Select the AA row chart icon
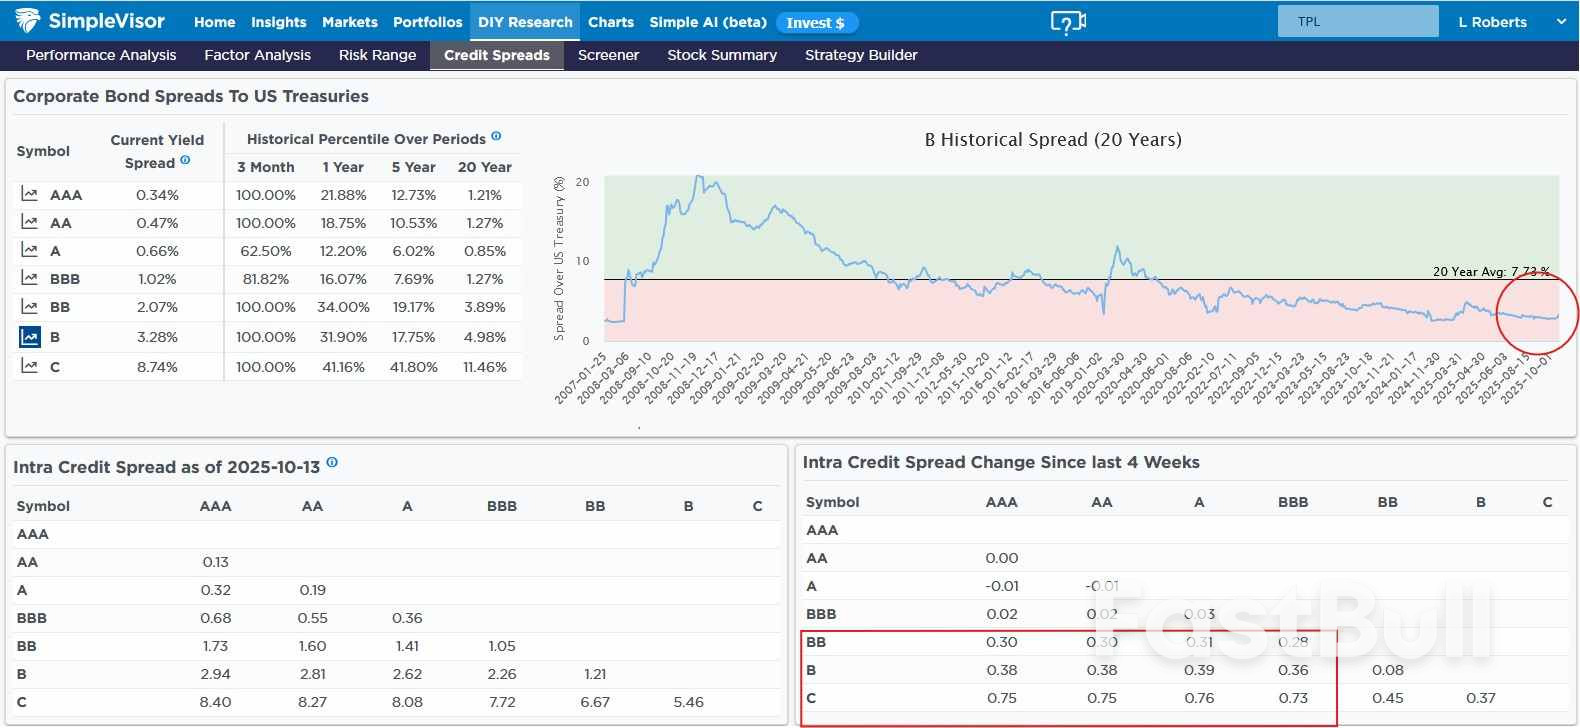The image size is (1580, 728). click(30, 223)
